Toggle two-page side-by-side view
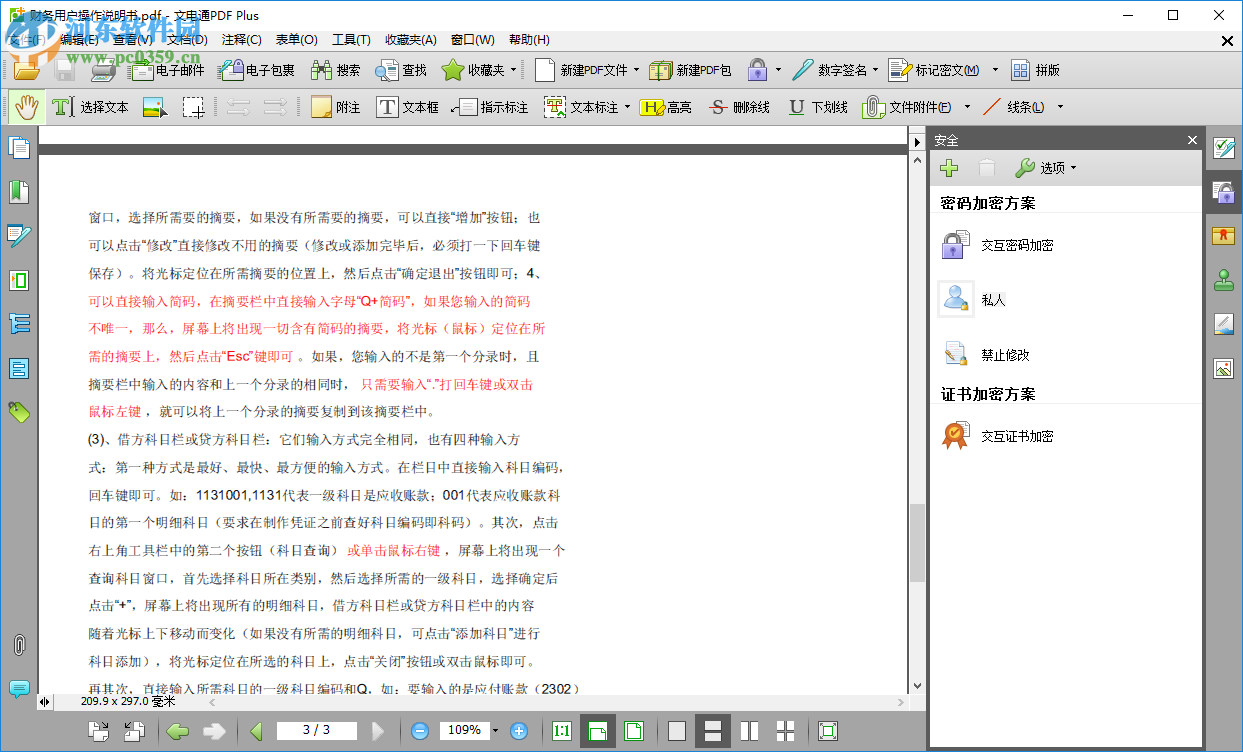 point(749,731)
